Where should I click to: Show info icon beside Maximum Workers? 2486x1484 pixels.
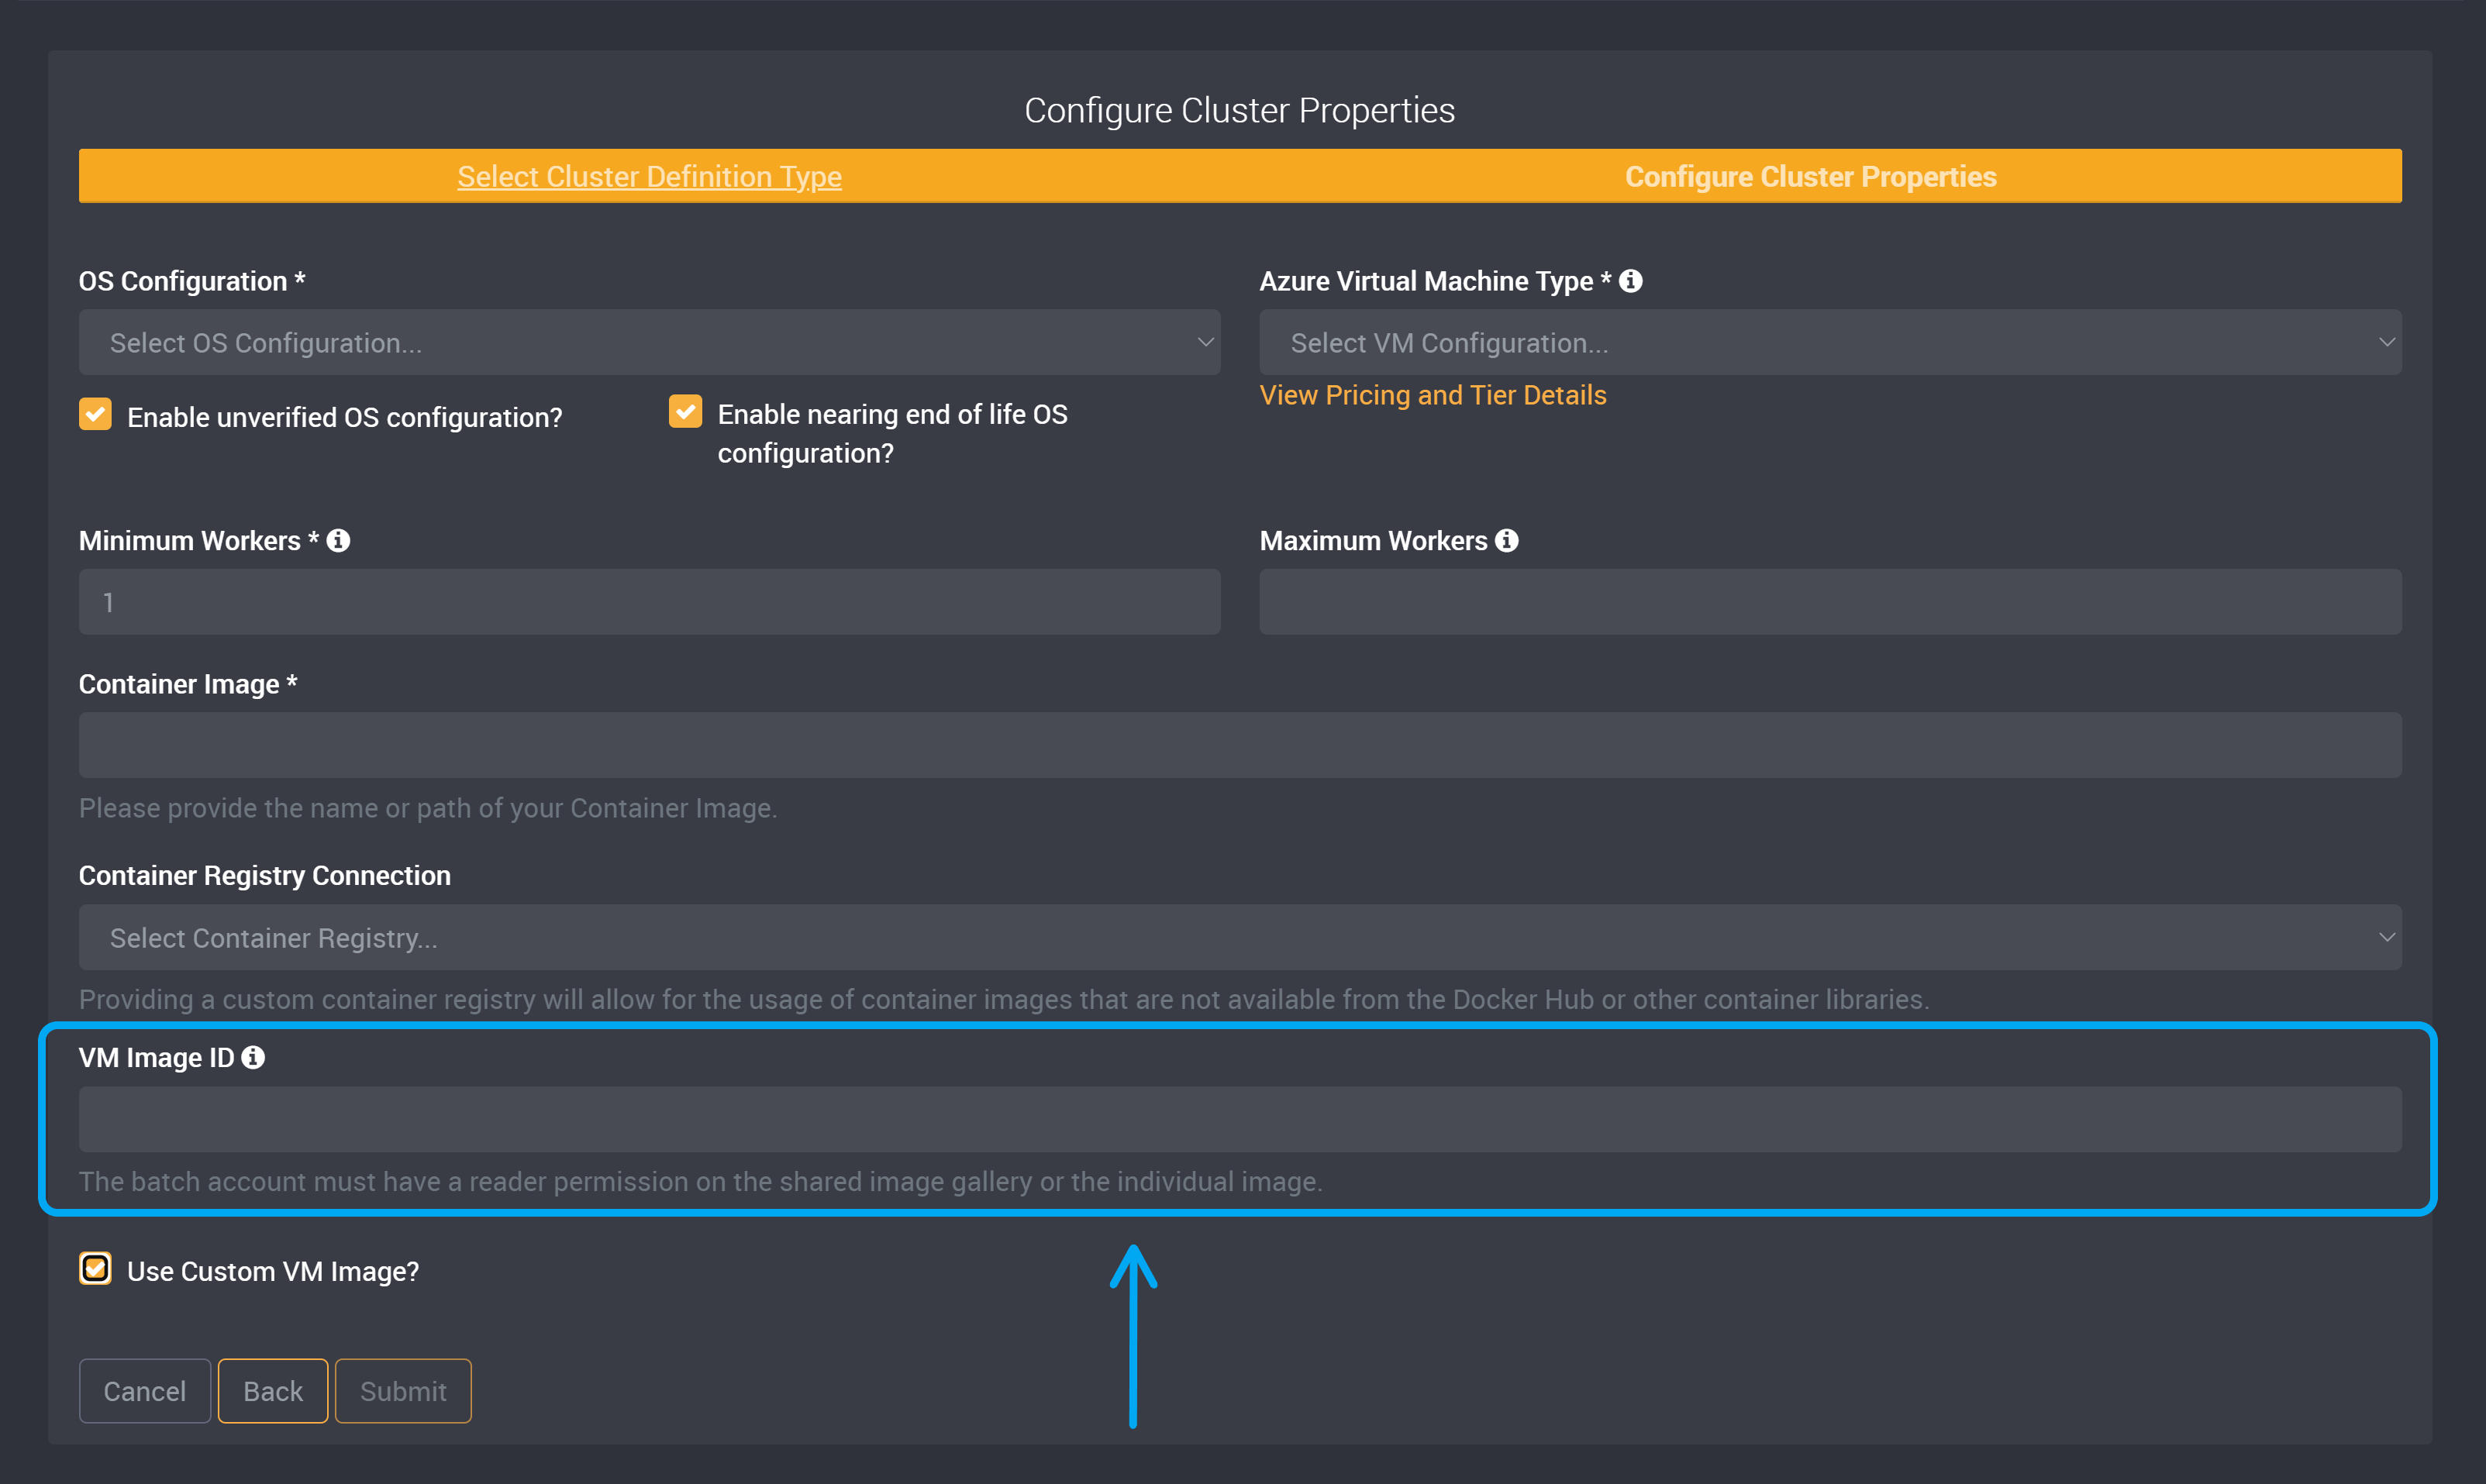coord(1506,540)
